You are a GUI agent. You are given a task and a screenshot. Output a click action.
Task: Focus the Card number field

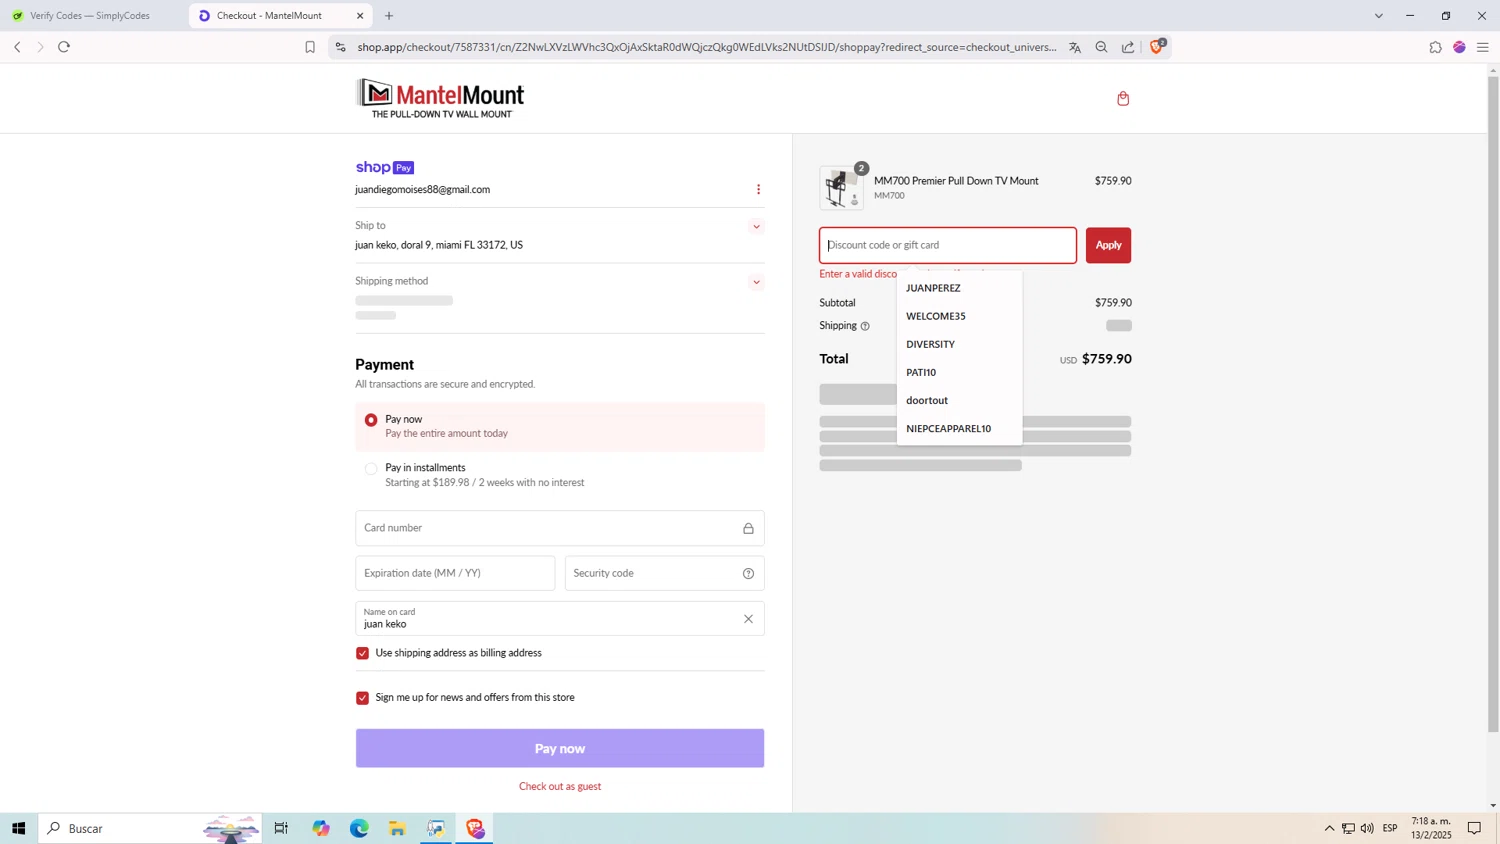point(560,528)
